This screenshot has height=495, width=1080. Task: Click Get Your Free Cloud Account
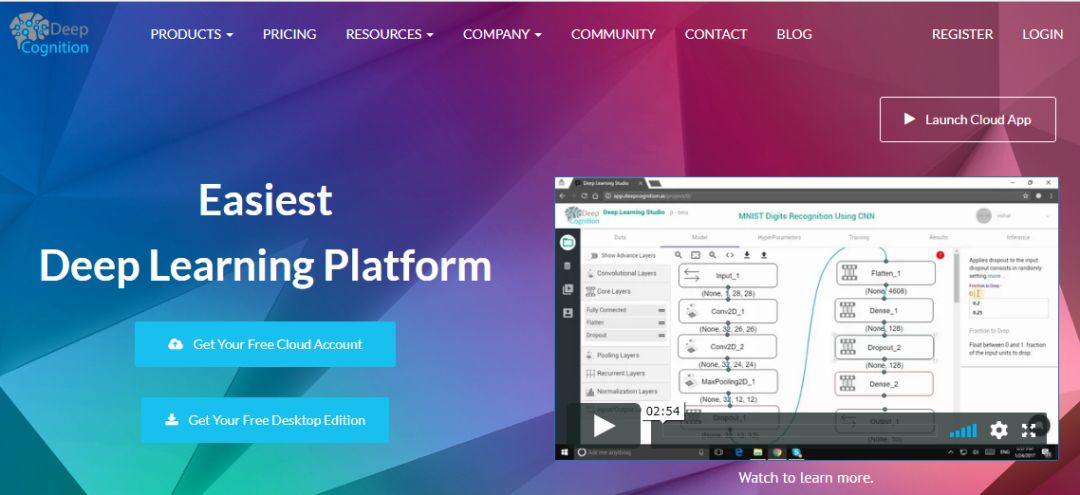coord(265,344)
